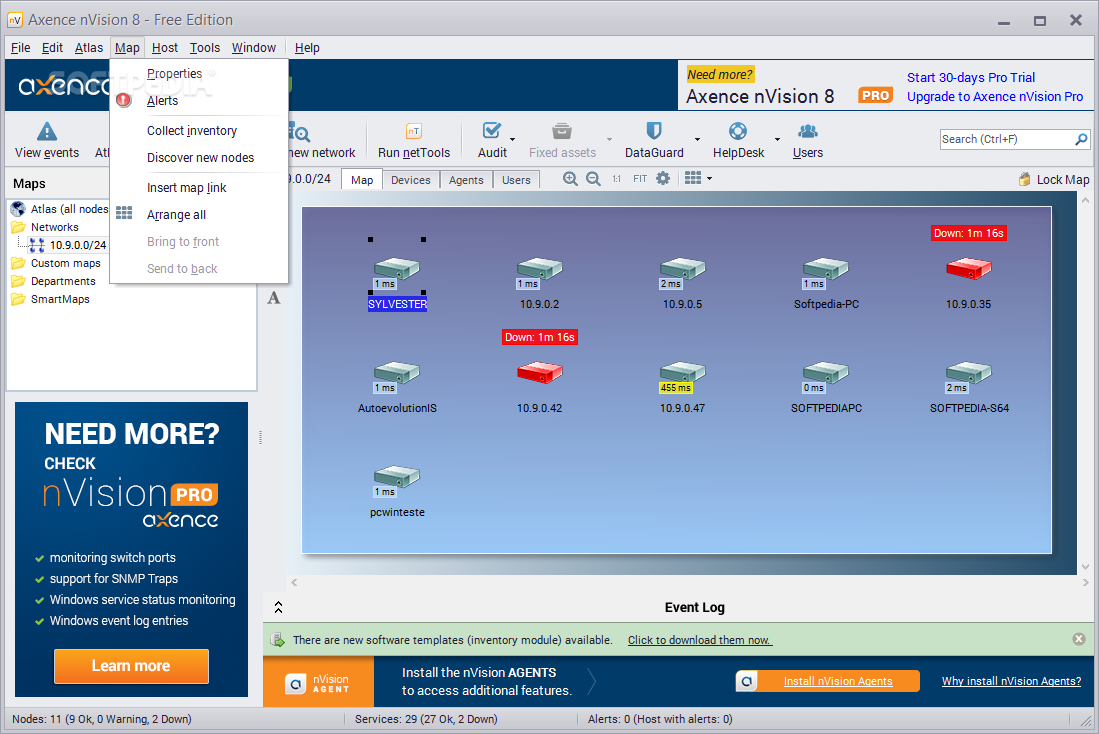Select the SYLVESTER host icon
Image resolution: width=1099 pixels, height=734 pixels.
tap(397, 271)
